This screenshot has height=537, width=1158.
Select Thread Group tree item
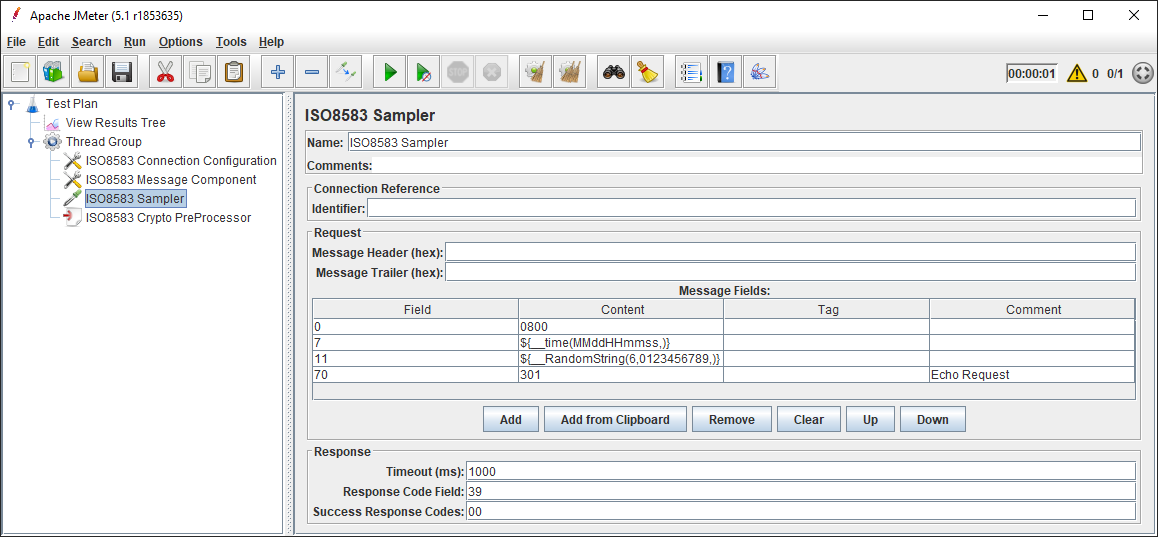(103, 142)
